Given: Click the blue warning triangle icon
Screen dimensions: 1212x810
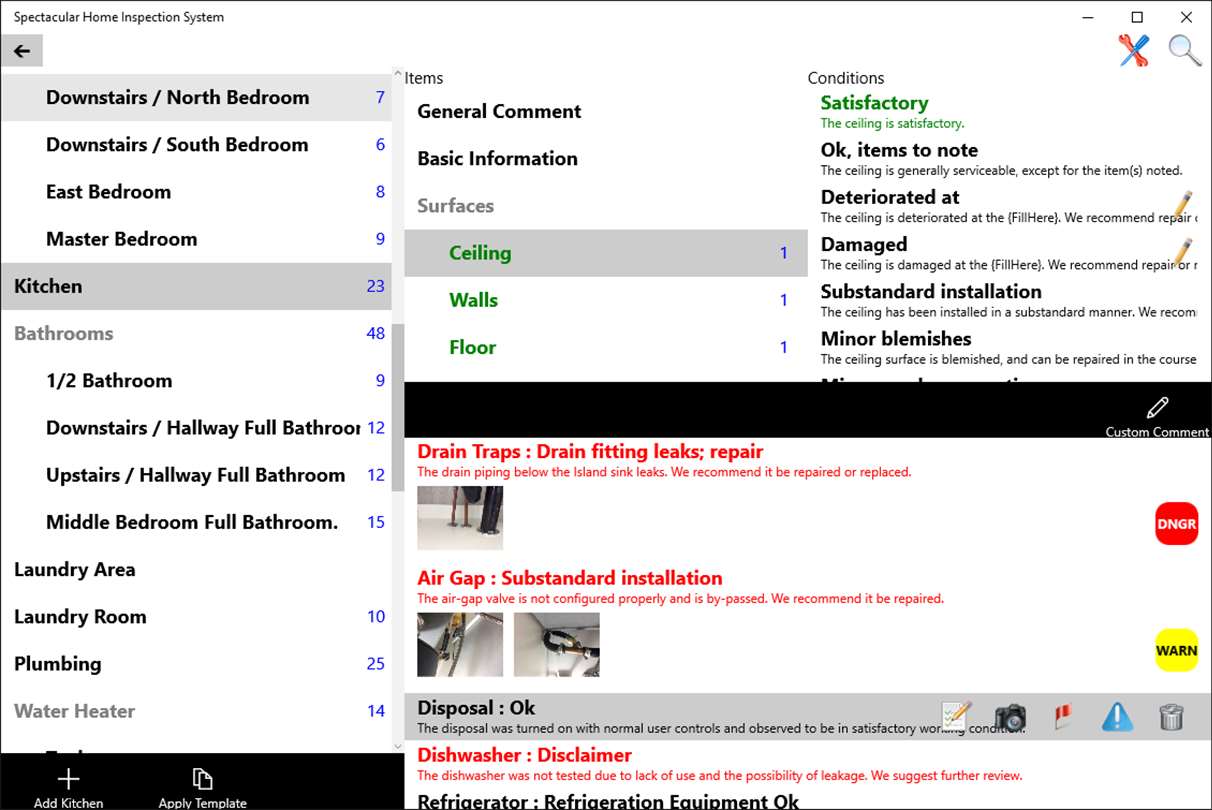Looking at the screenshot, I should coord(1117,716).
